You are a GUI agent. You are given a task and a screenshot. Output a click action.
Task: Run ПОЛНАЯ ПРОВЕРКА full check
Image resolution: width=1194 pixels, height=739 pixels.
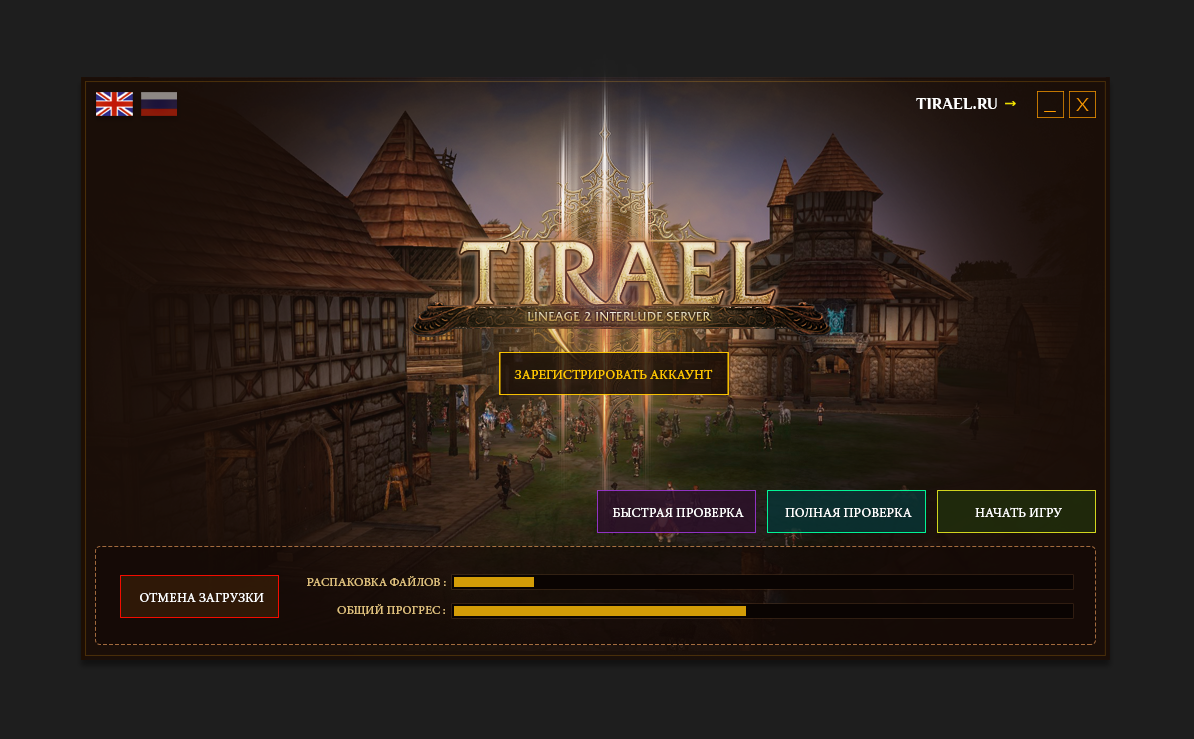[x=846, y=511]
